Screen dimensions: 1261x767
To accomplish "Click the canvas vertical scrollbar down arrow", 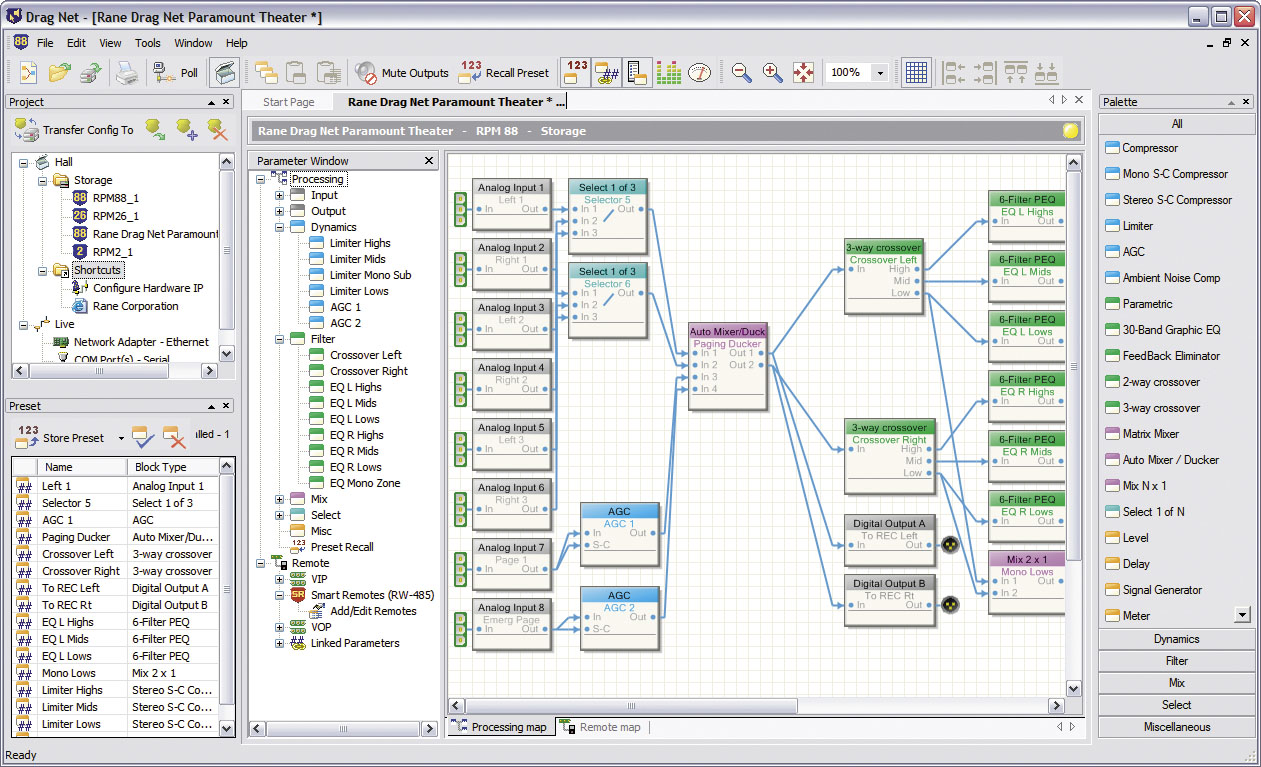I will tap(1073, 688).
